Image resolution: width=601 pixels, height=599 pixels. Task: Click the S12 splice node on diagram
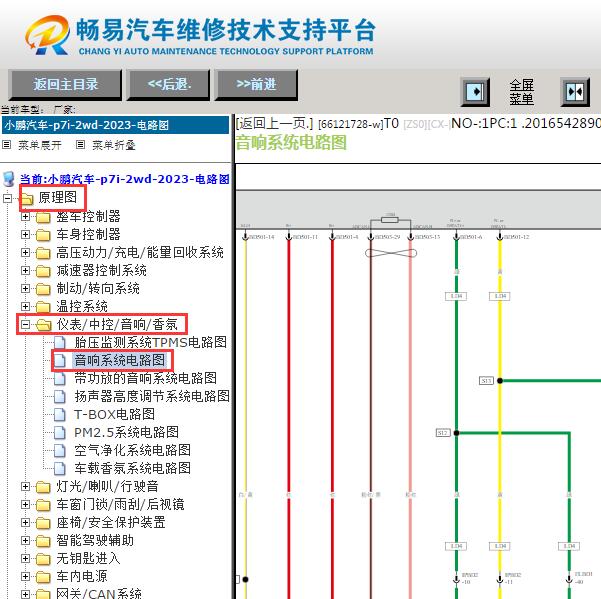456,433
